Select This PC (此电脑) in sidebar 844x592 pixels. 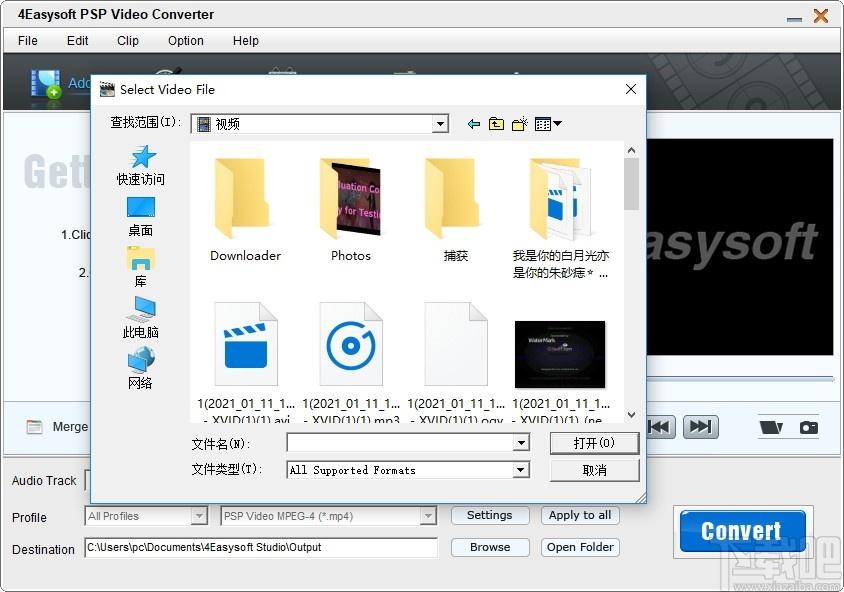tap(140, 318)
